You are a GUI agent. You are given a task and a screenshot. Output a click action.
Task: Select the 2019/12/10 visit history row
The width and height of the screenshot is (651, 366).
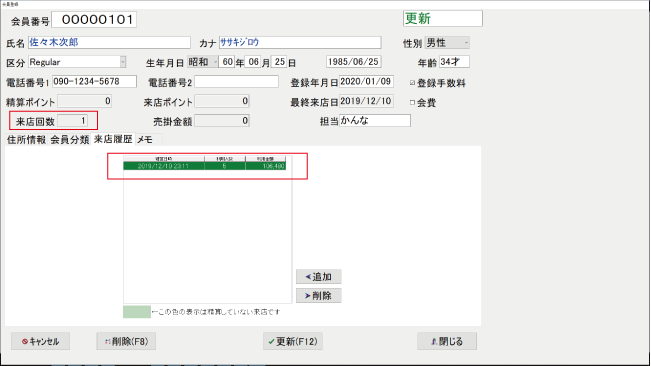point(205,166)
